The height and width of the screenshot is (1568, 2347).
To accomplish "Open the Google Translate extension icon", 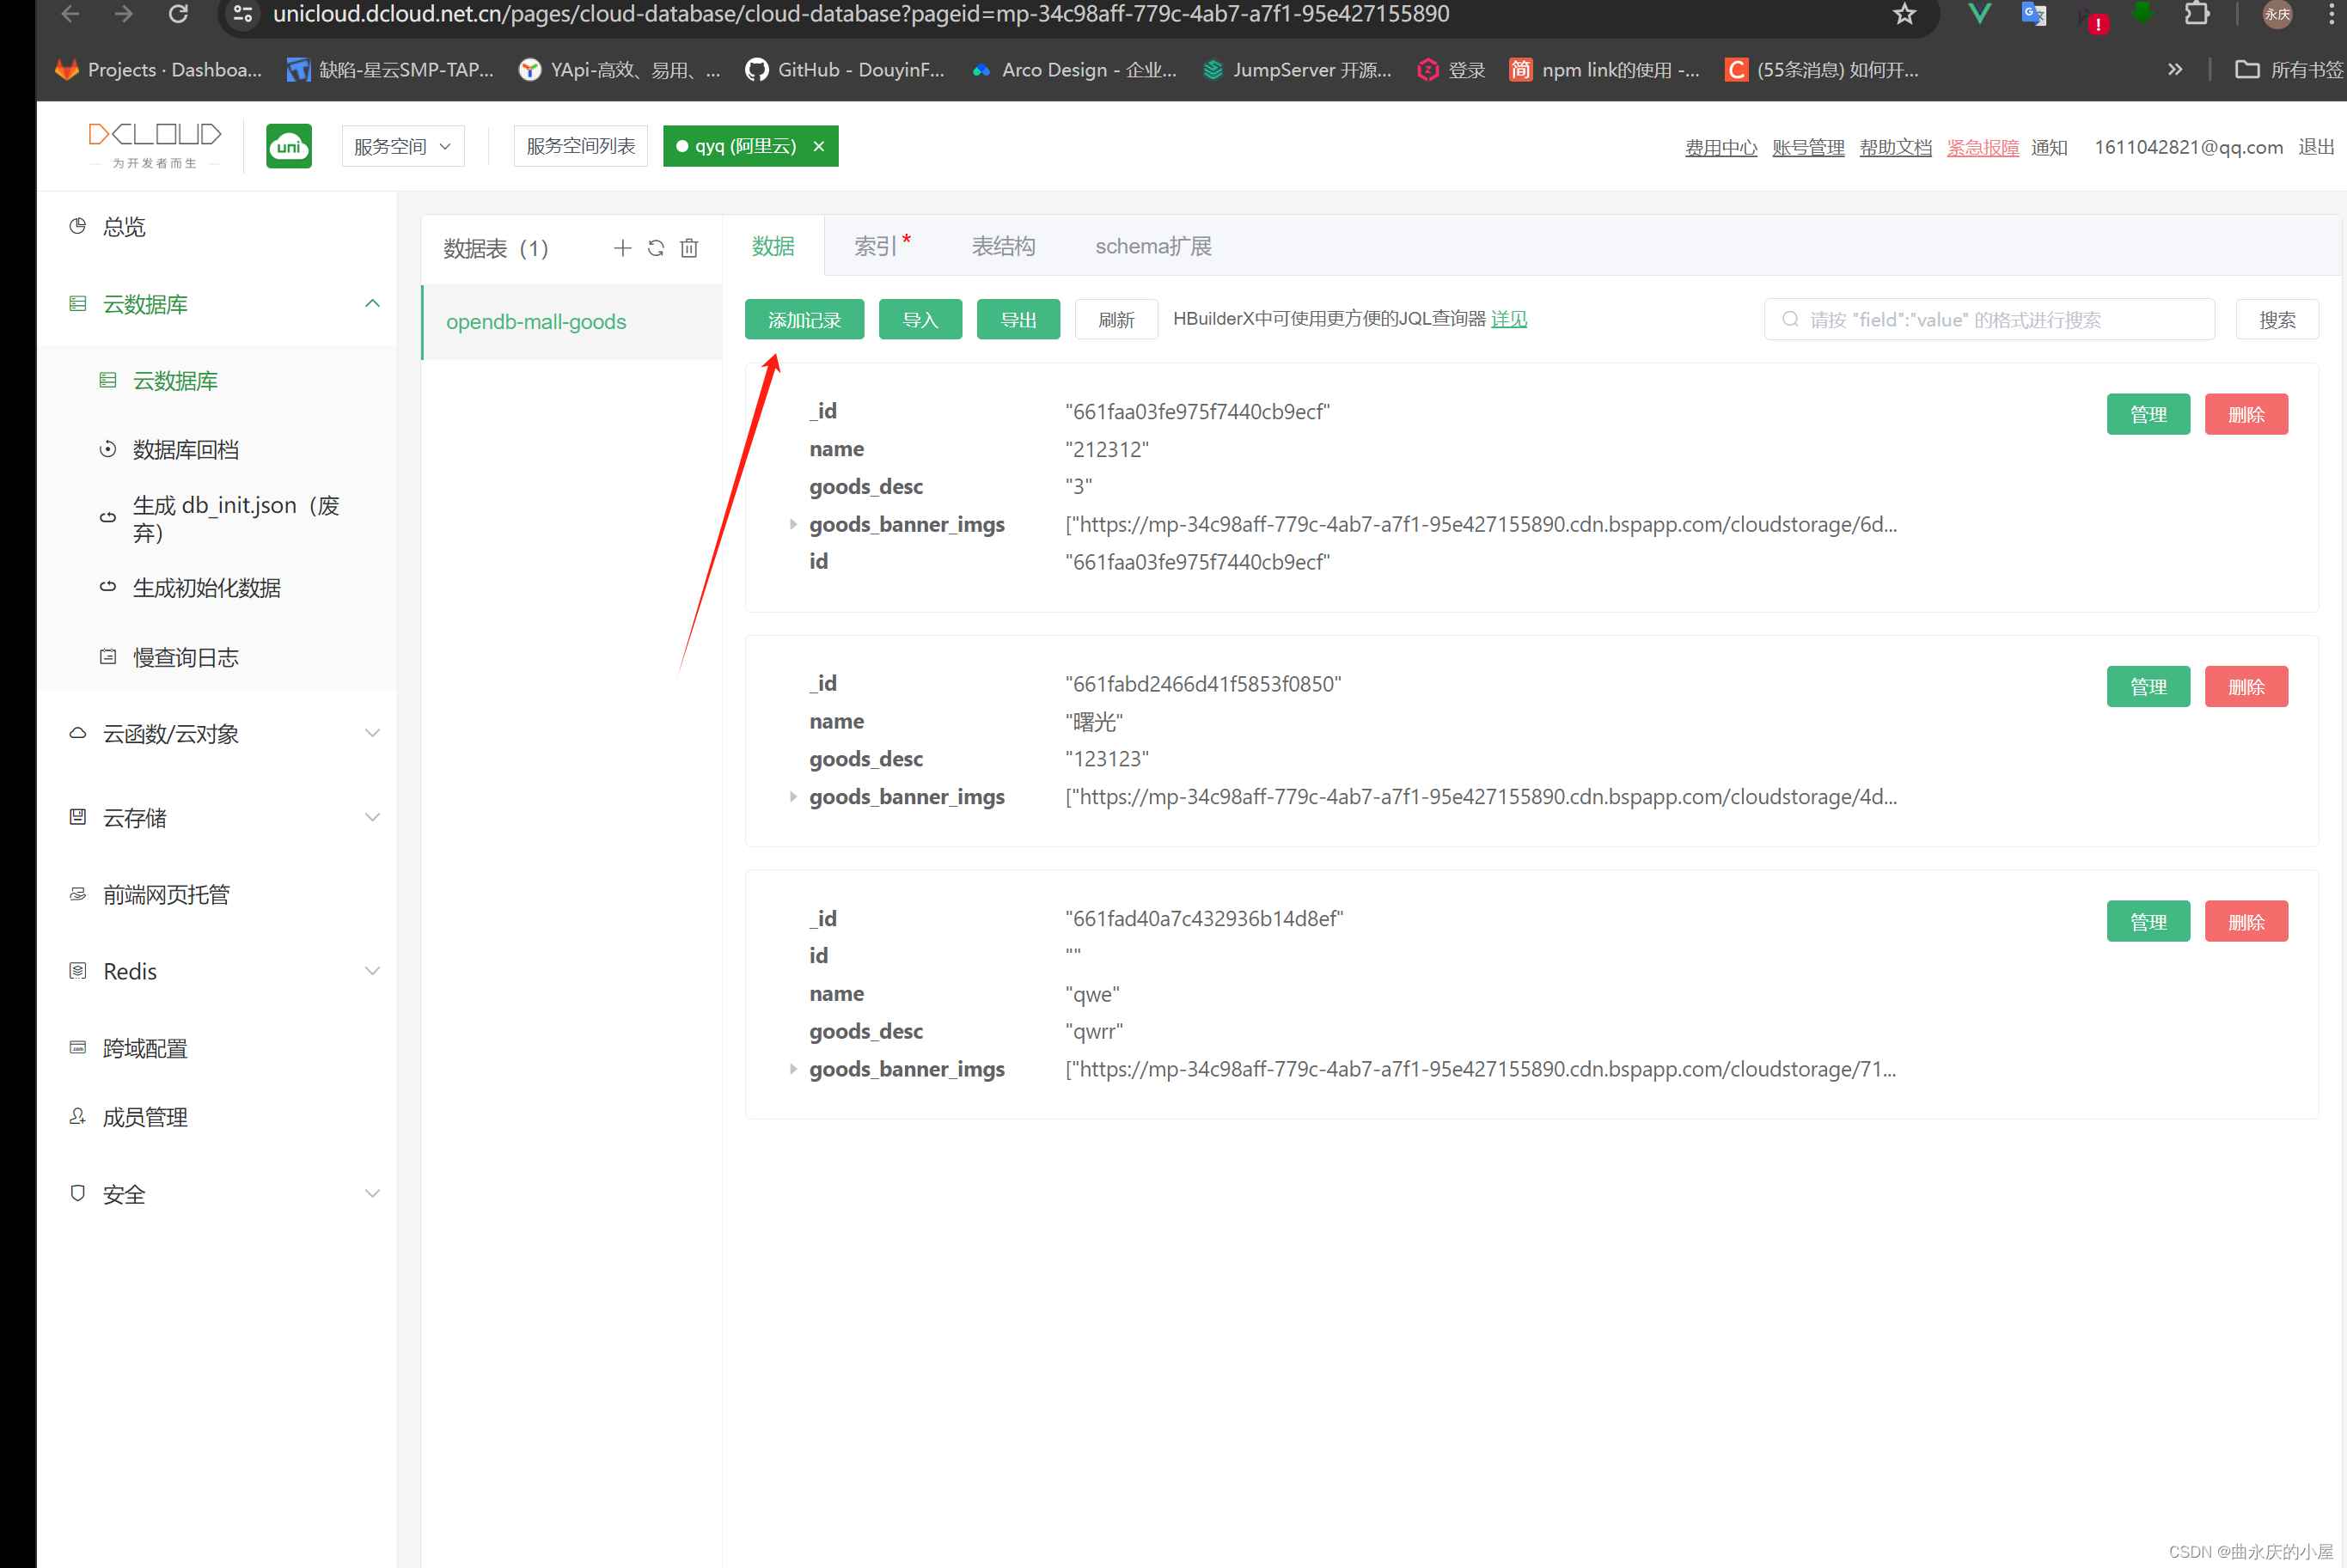I will point(2034,14).
